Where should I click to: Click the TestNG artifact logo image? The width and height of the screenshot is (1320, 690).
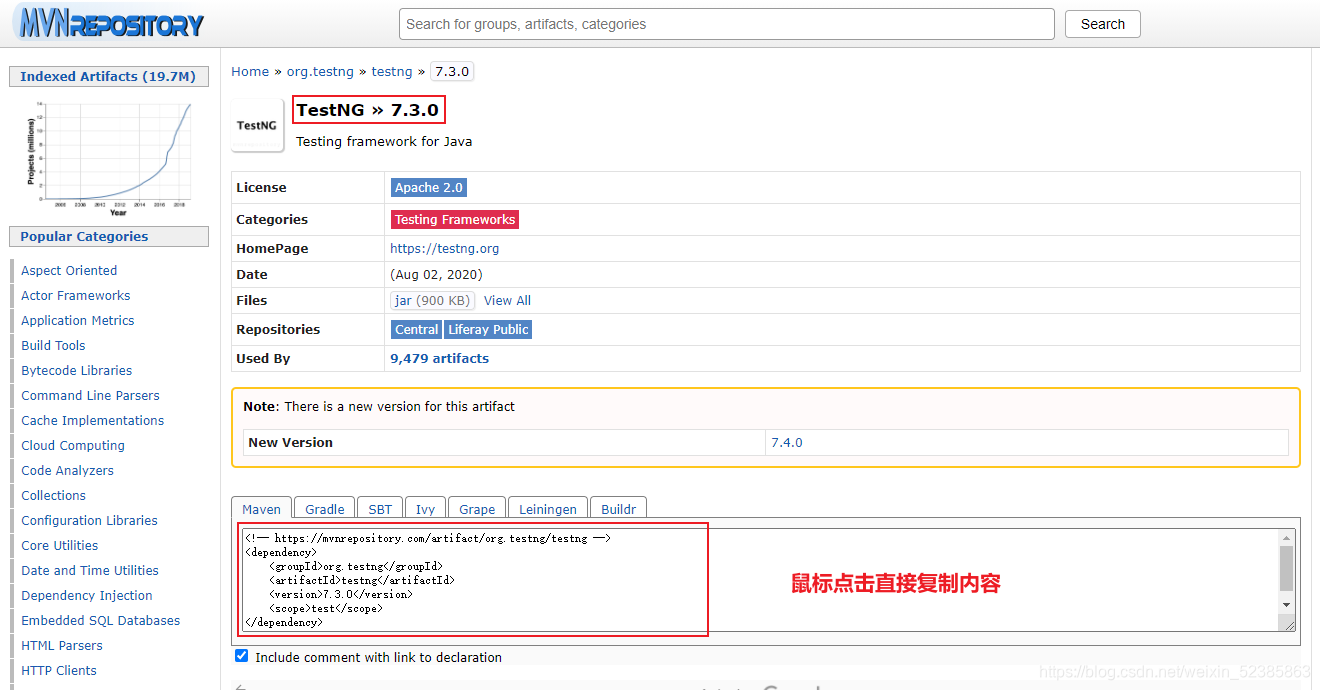[x=257, y=125]
